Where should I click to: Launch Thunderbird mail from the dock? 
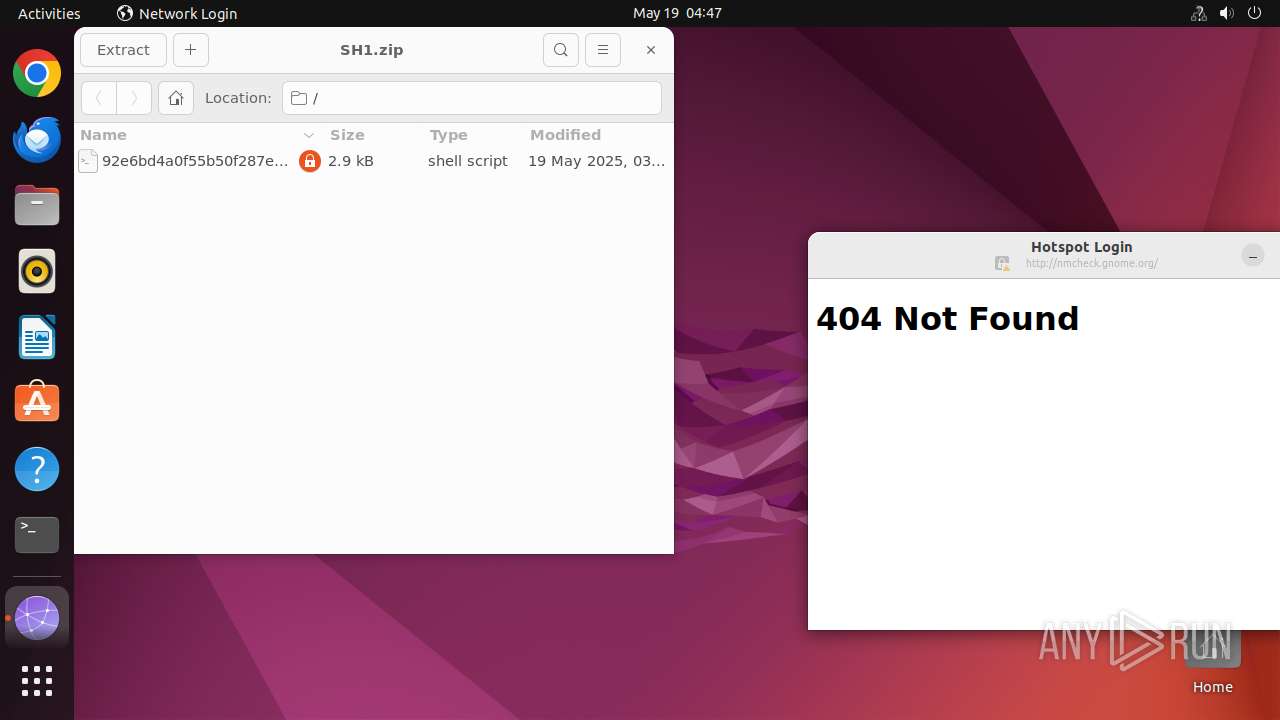37,140
